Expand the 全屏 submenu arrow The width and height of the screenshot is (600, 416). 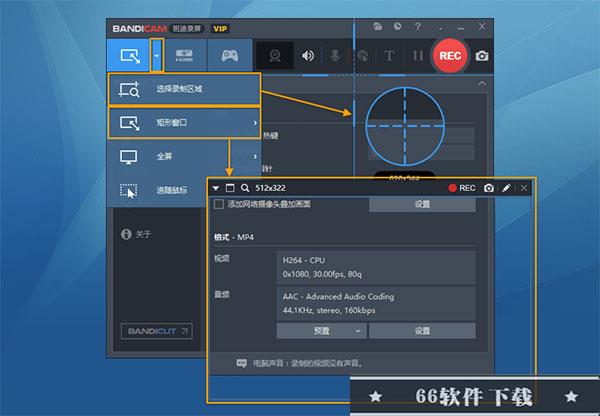[255, 157]
